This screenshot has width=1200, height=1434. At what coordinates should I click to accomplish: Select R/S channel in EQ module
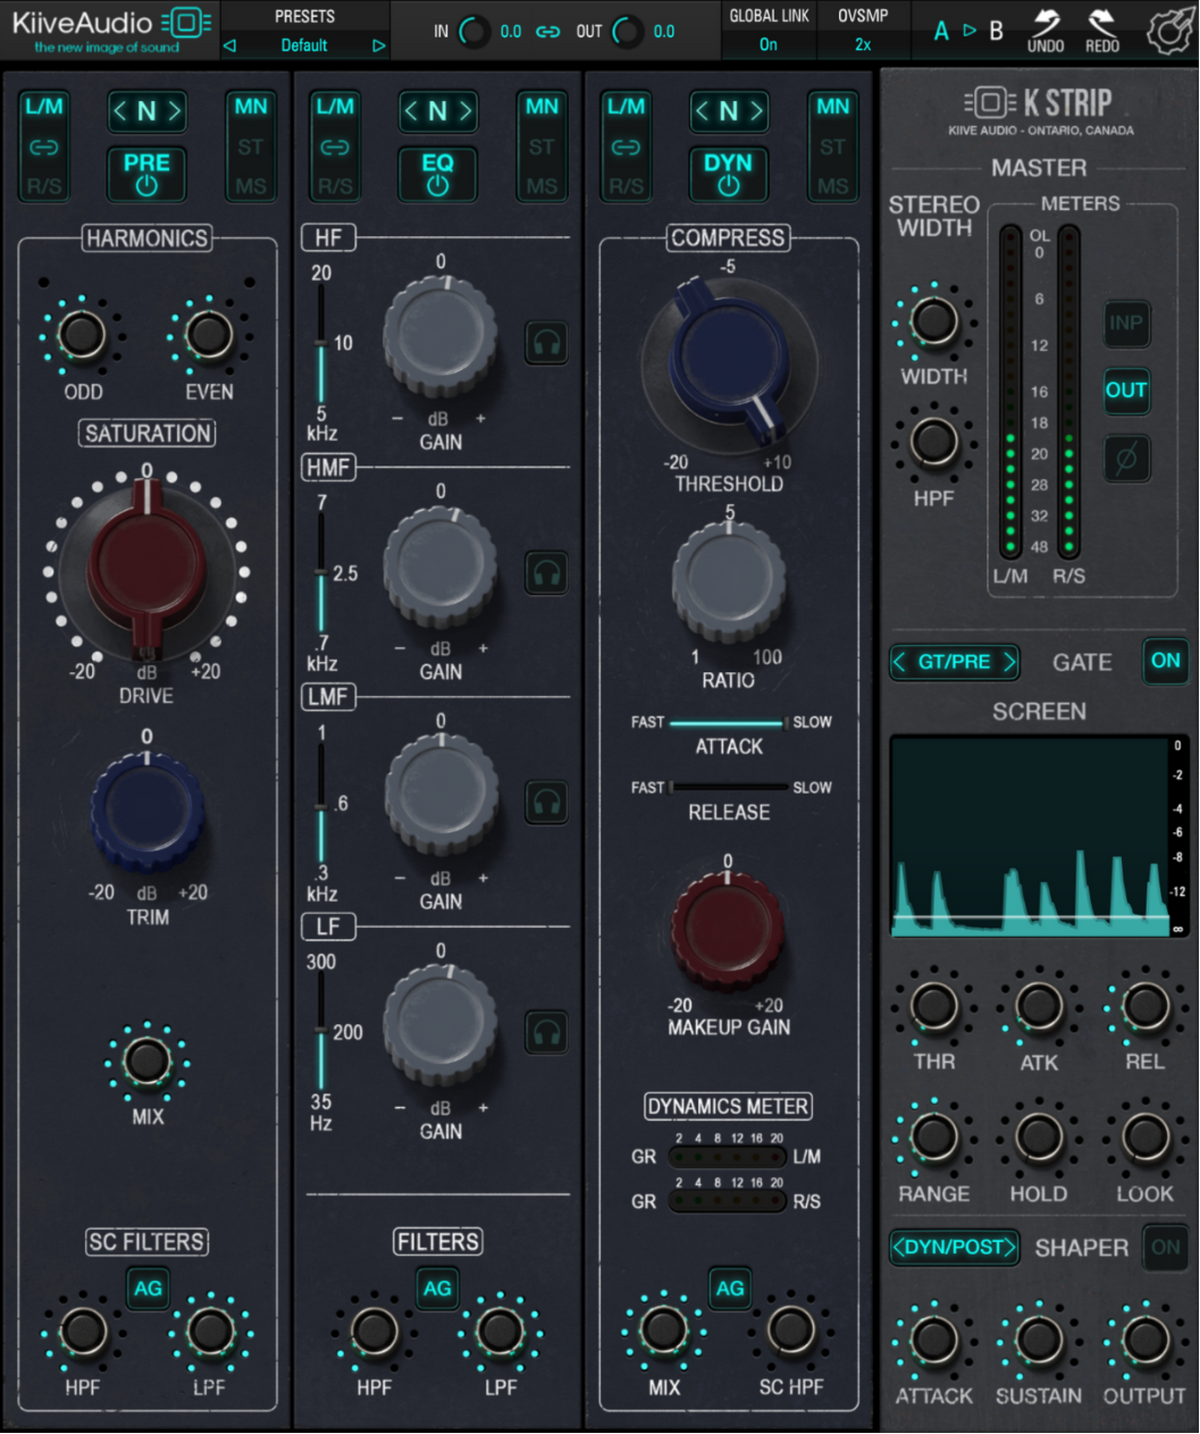(x=334, y=186)
